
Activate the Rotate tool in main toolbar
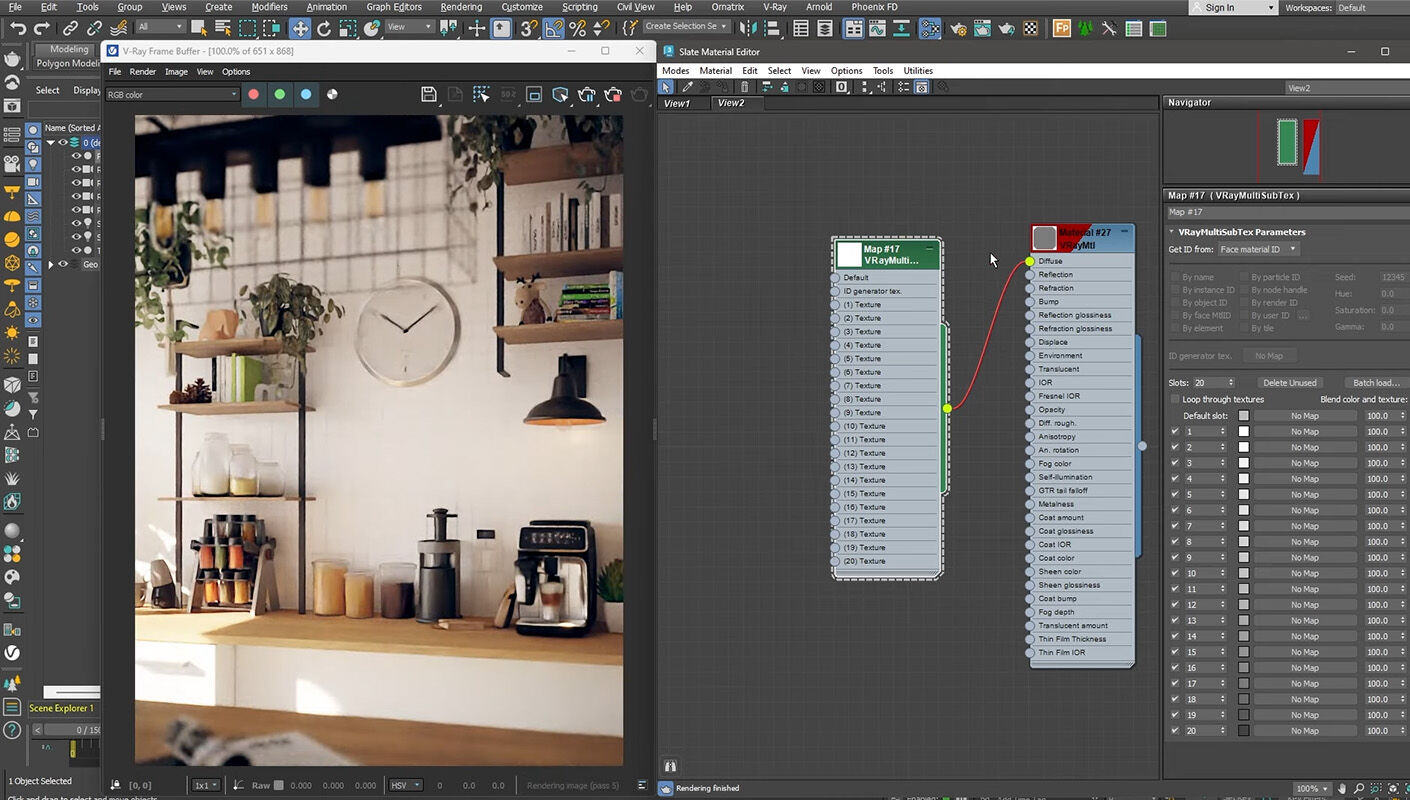point(324,28)
